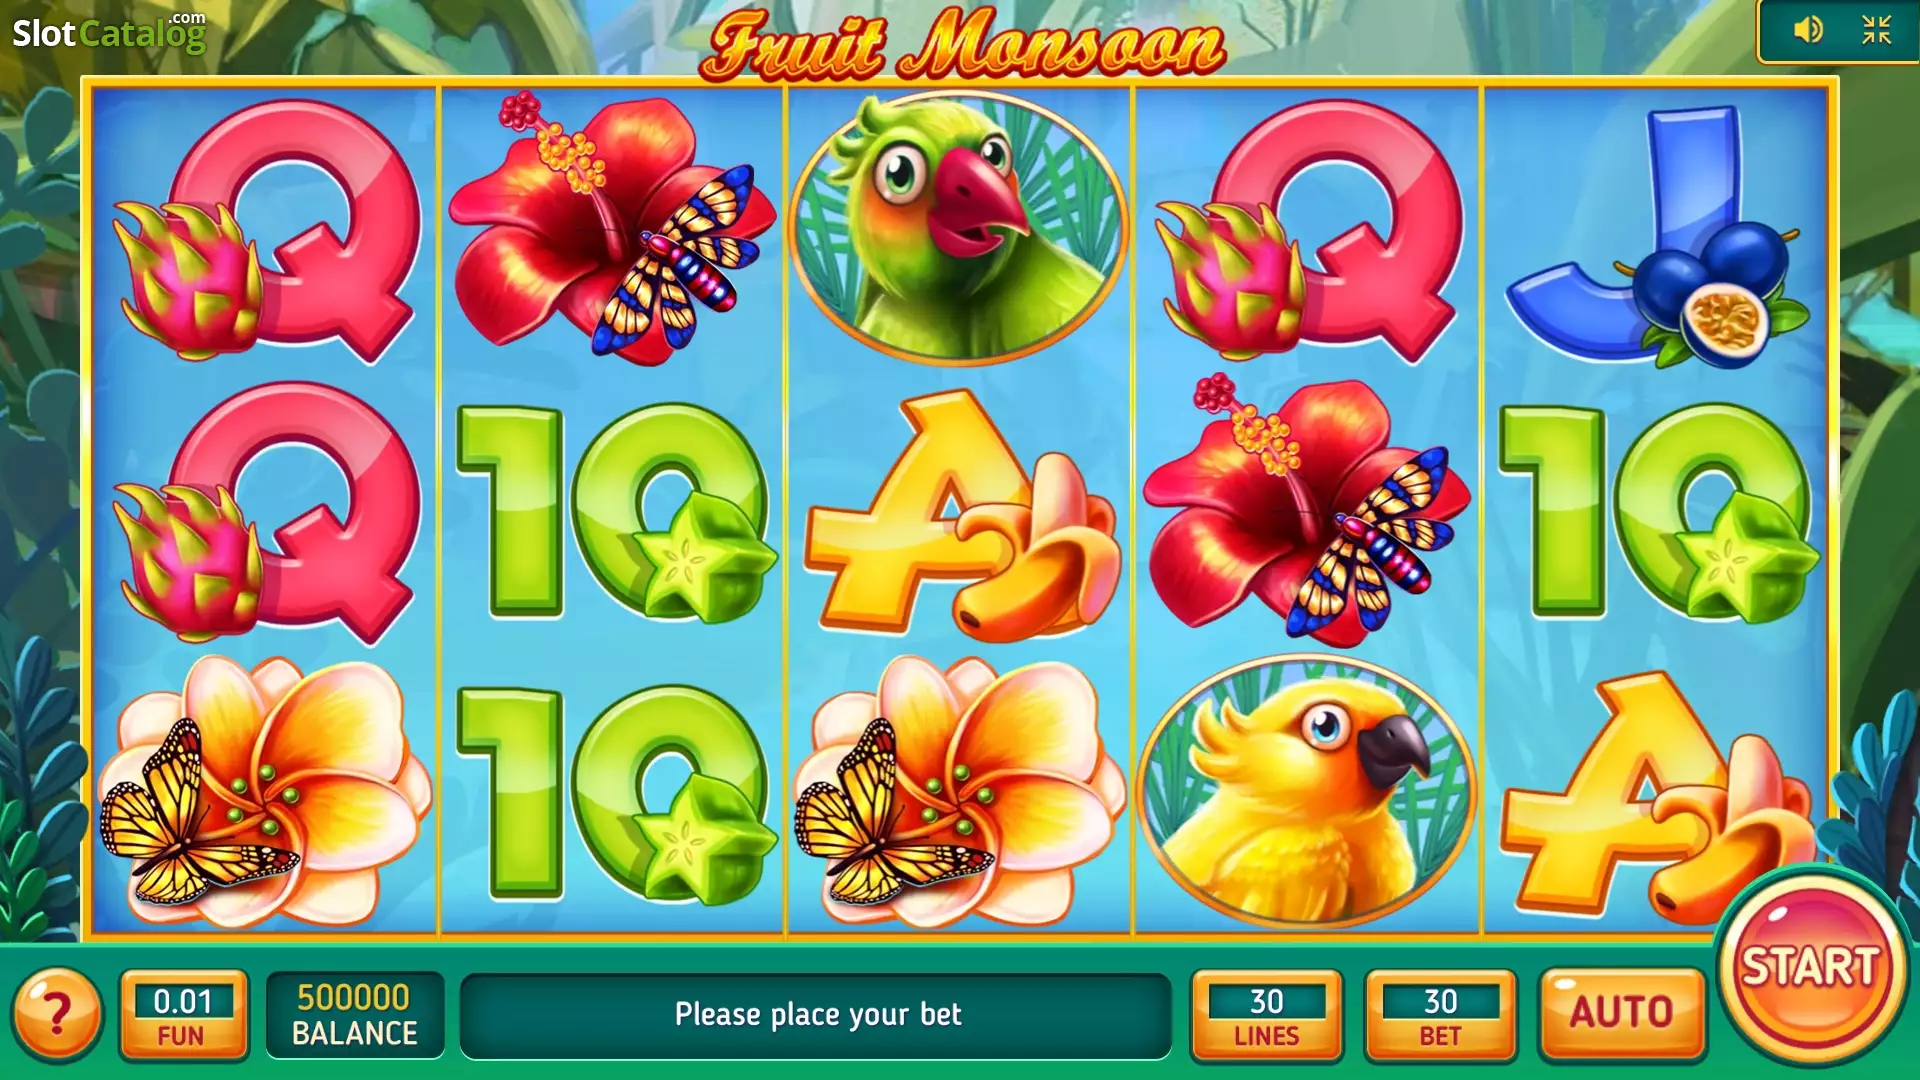
Task: Mute the game sound via speaker icon
Action: [1808, 30]
